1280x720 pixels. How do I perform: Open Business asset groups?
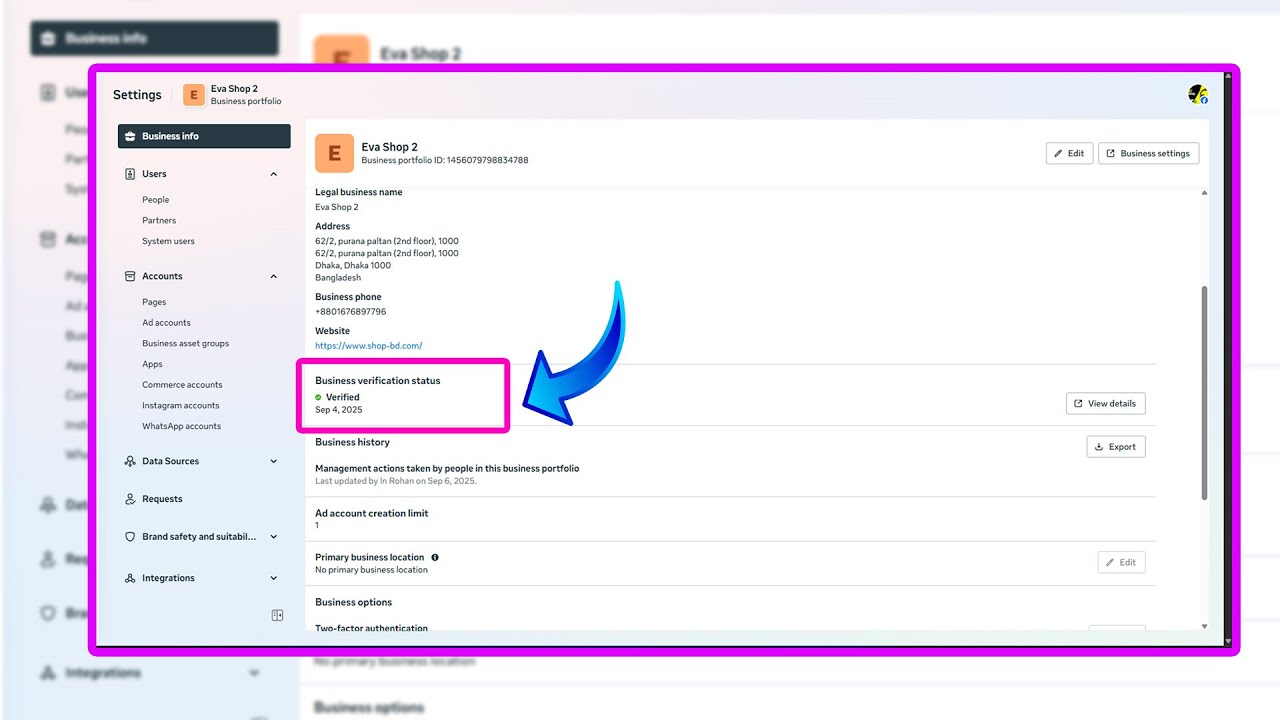[x=185, y=343]
